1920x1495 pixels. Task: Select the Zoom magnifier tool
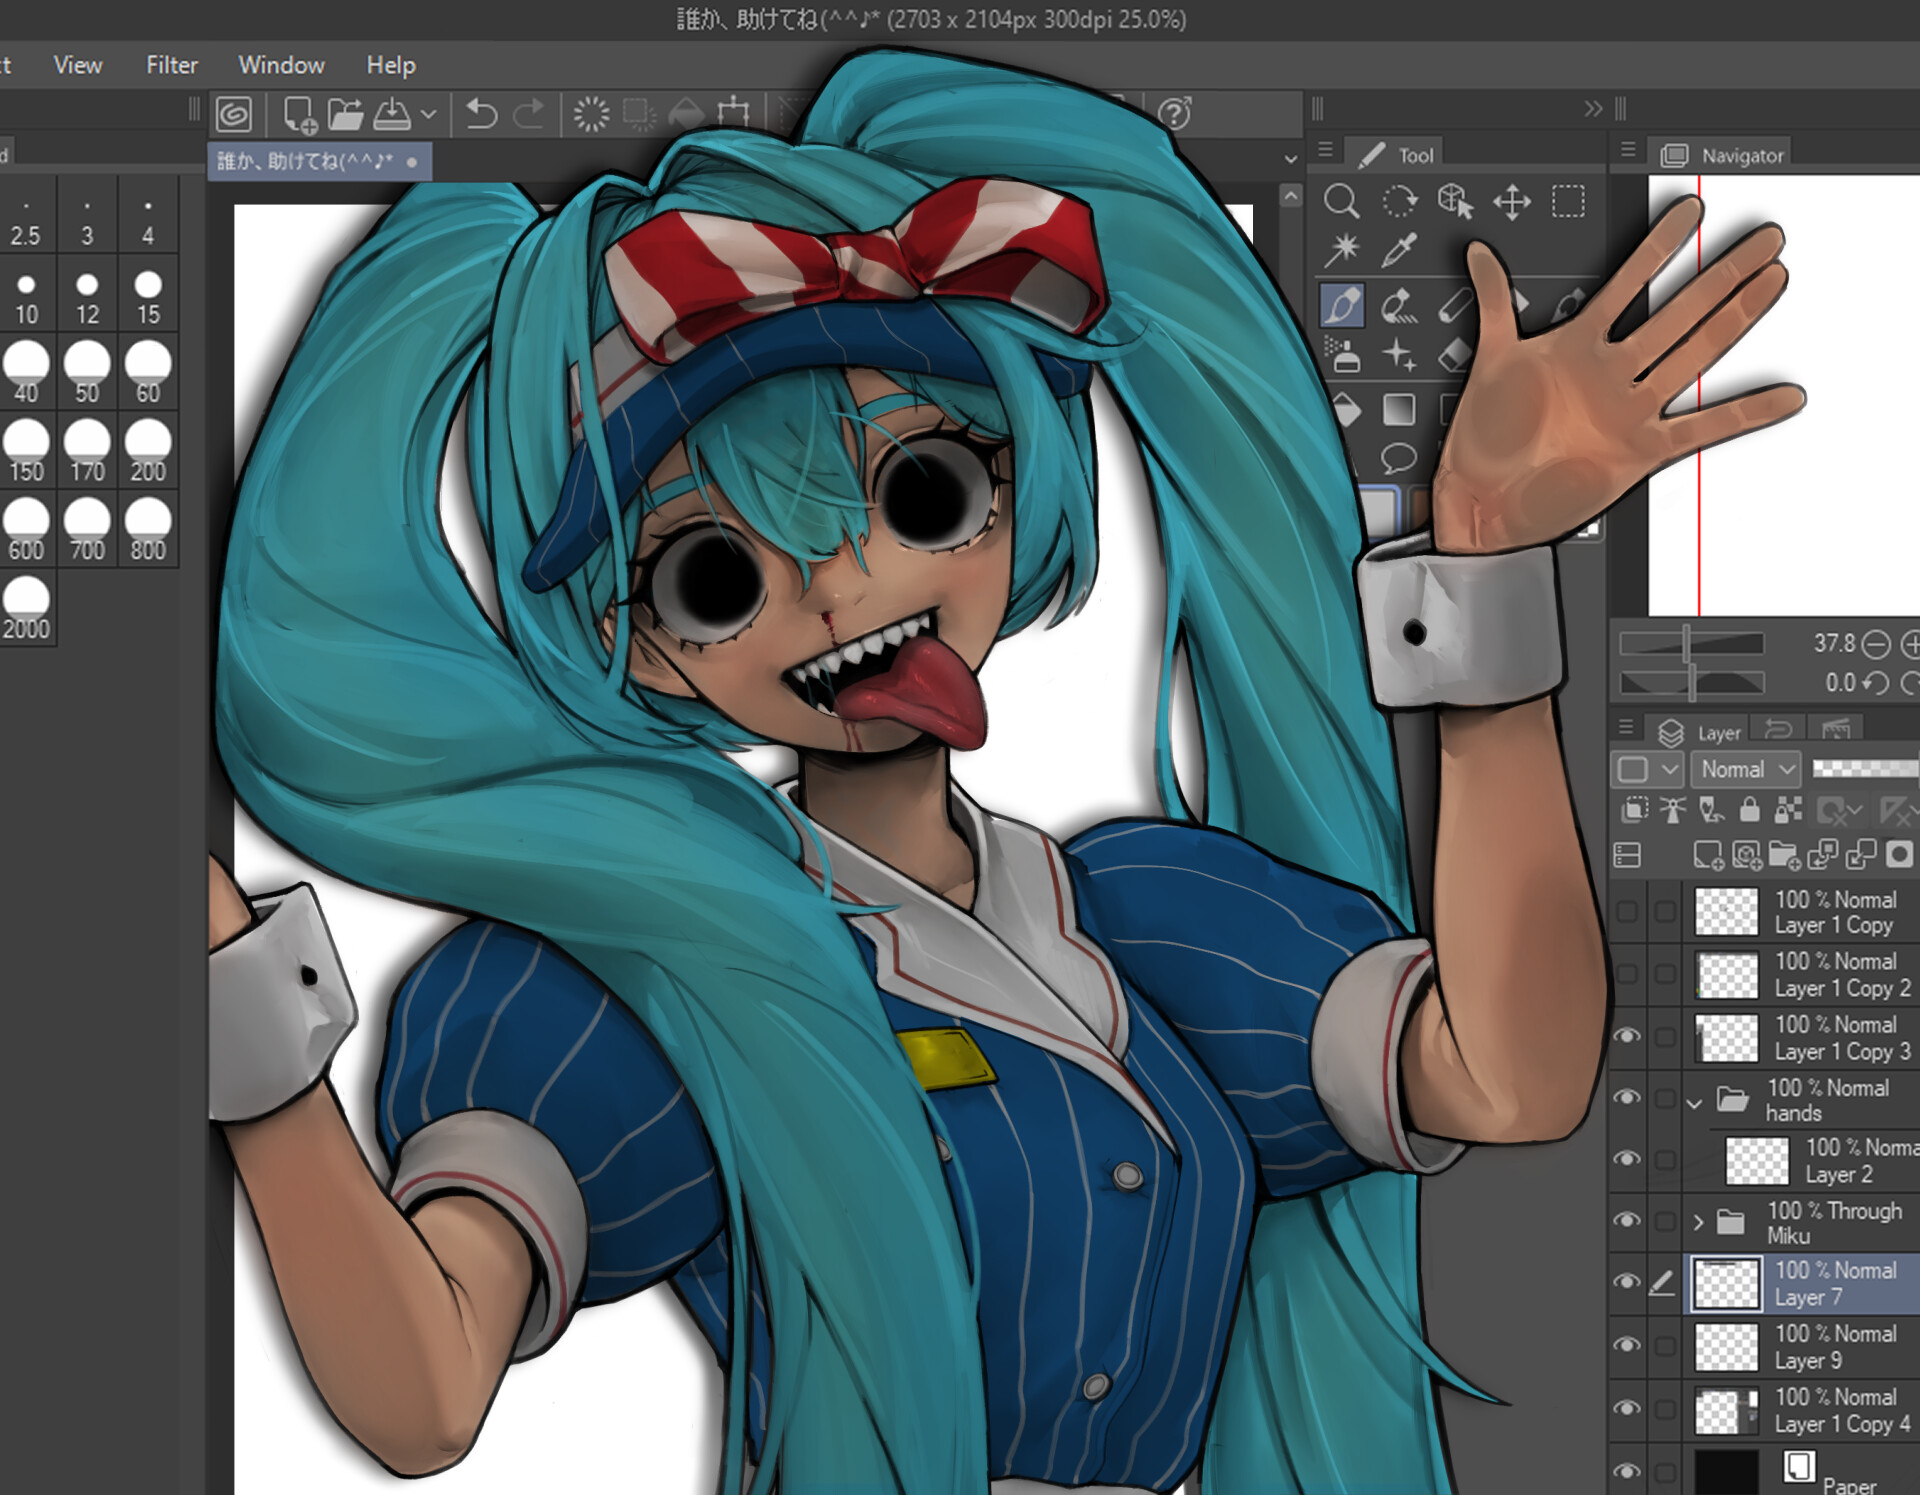(1341, 201)
